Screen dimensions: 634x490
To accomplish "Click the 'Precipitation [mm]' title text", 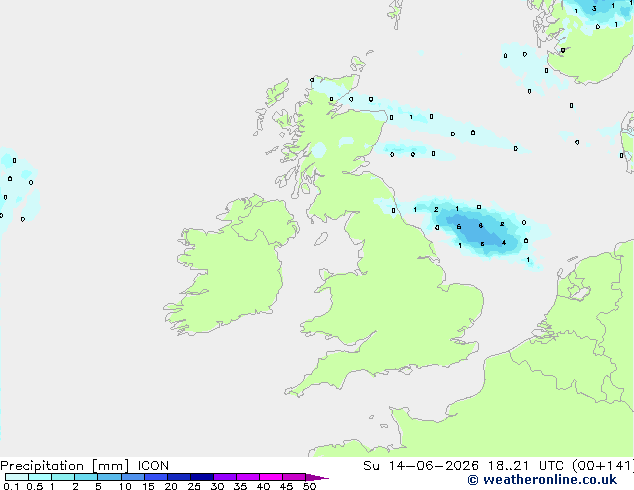I will coord(64,466).
